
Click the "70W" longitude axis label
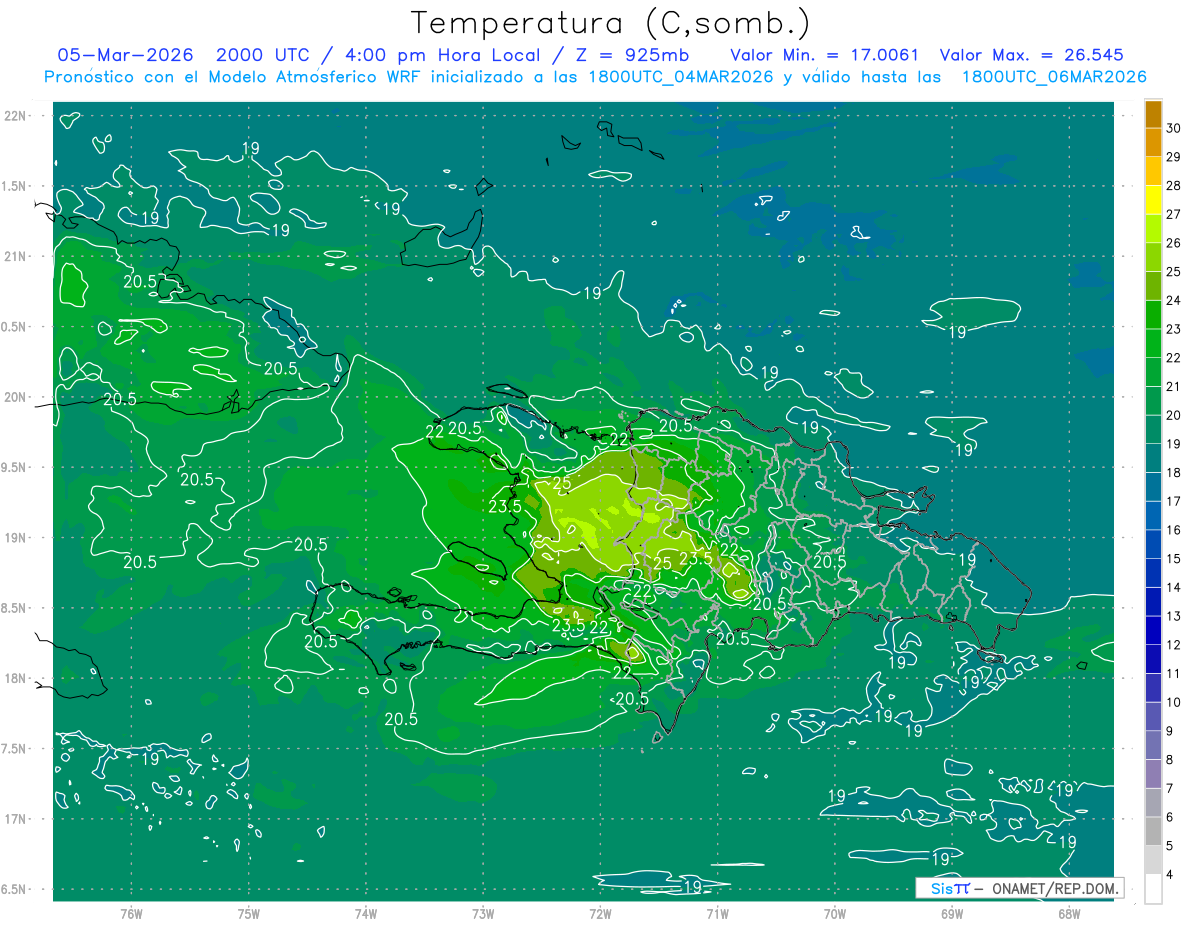pyautogui.click(x=835, y=912)
